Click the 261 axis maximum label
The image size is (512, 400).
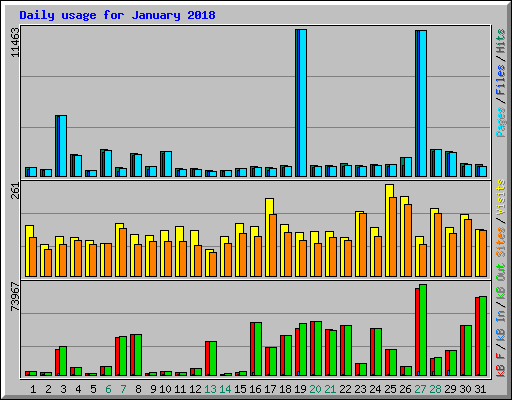(x=15, y=191)
